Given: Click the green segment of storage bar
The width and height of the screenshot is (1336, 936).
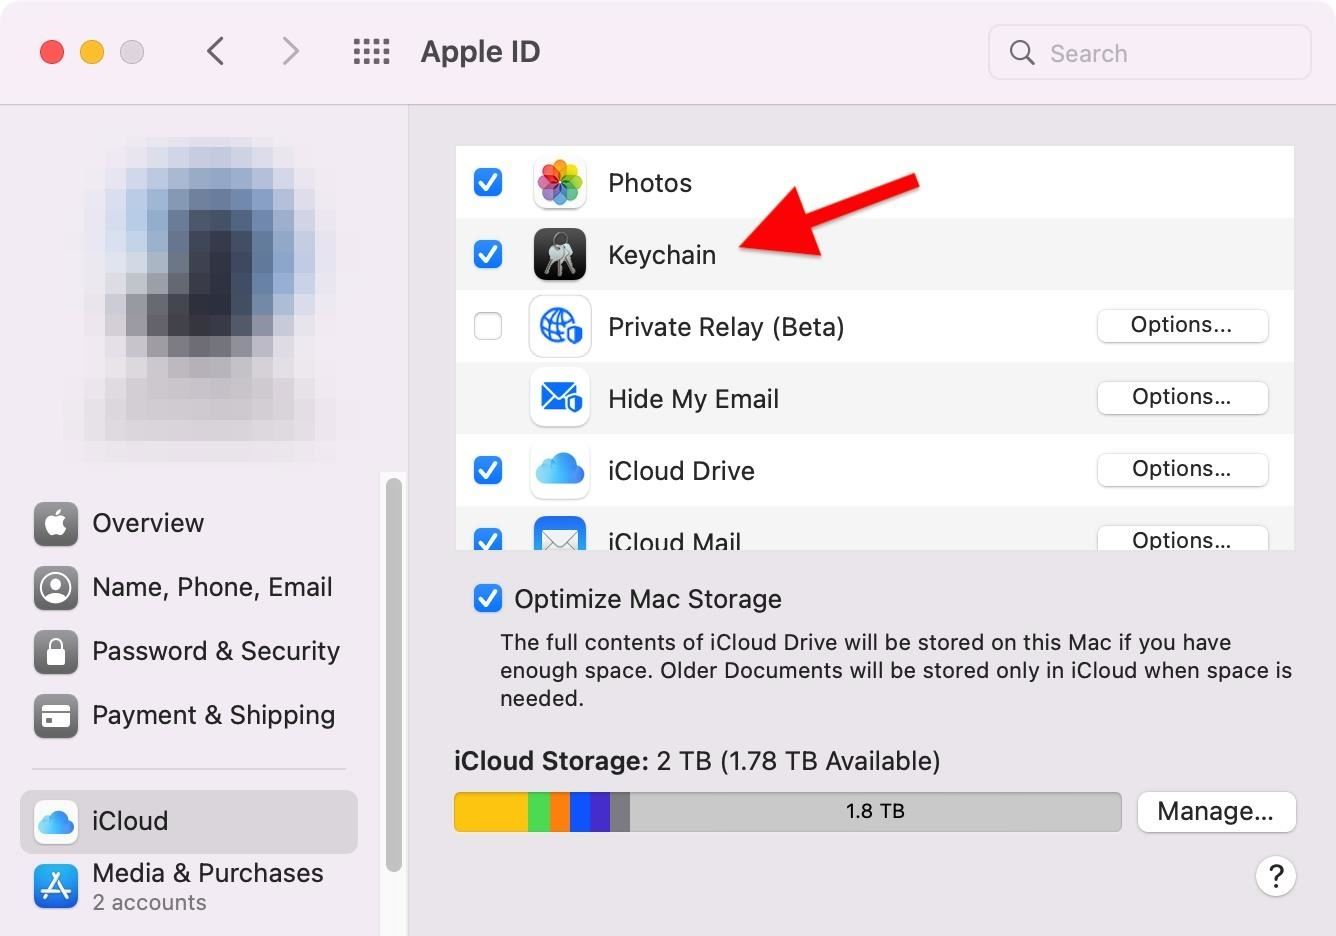Looking at the screenshot, I should 539,811.
